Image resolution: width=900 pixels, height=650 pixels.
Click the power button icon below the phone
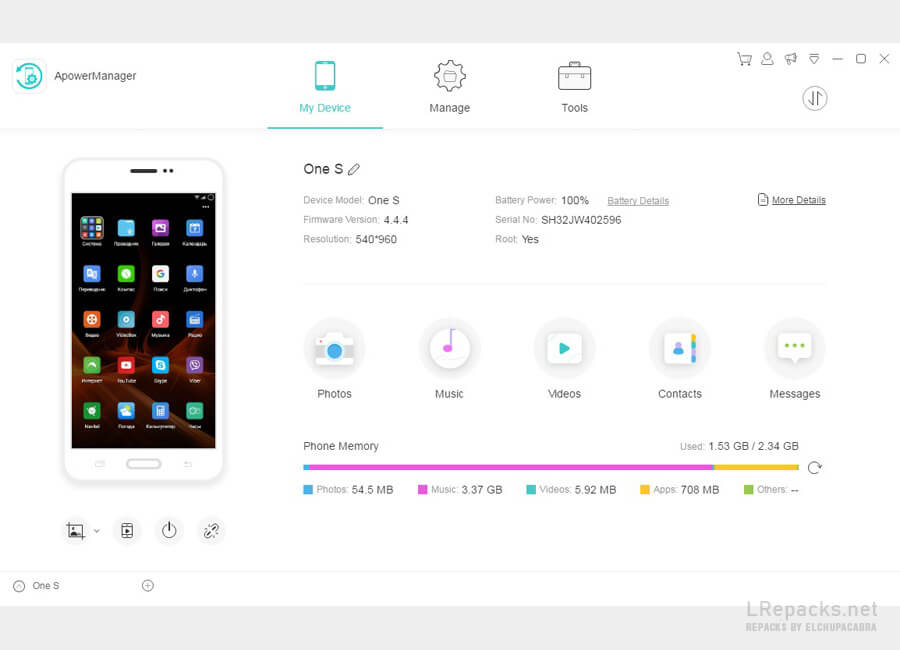click(169, 531)
